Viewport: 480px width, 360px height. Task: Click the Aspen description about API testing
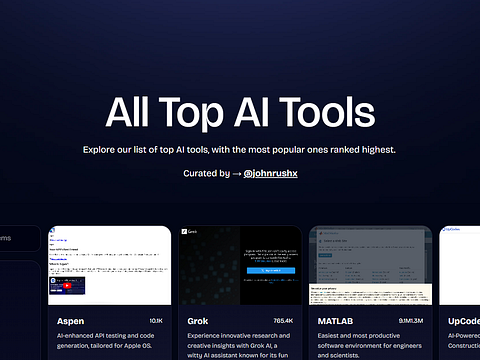coord(105,341)
